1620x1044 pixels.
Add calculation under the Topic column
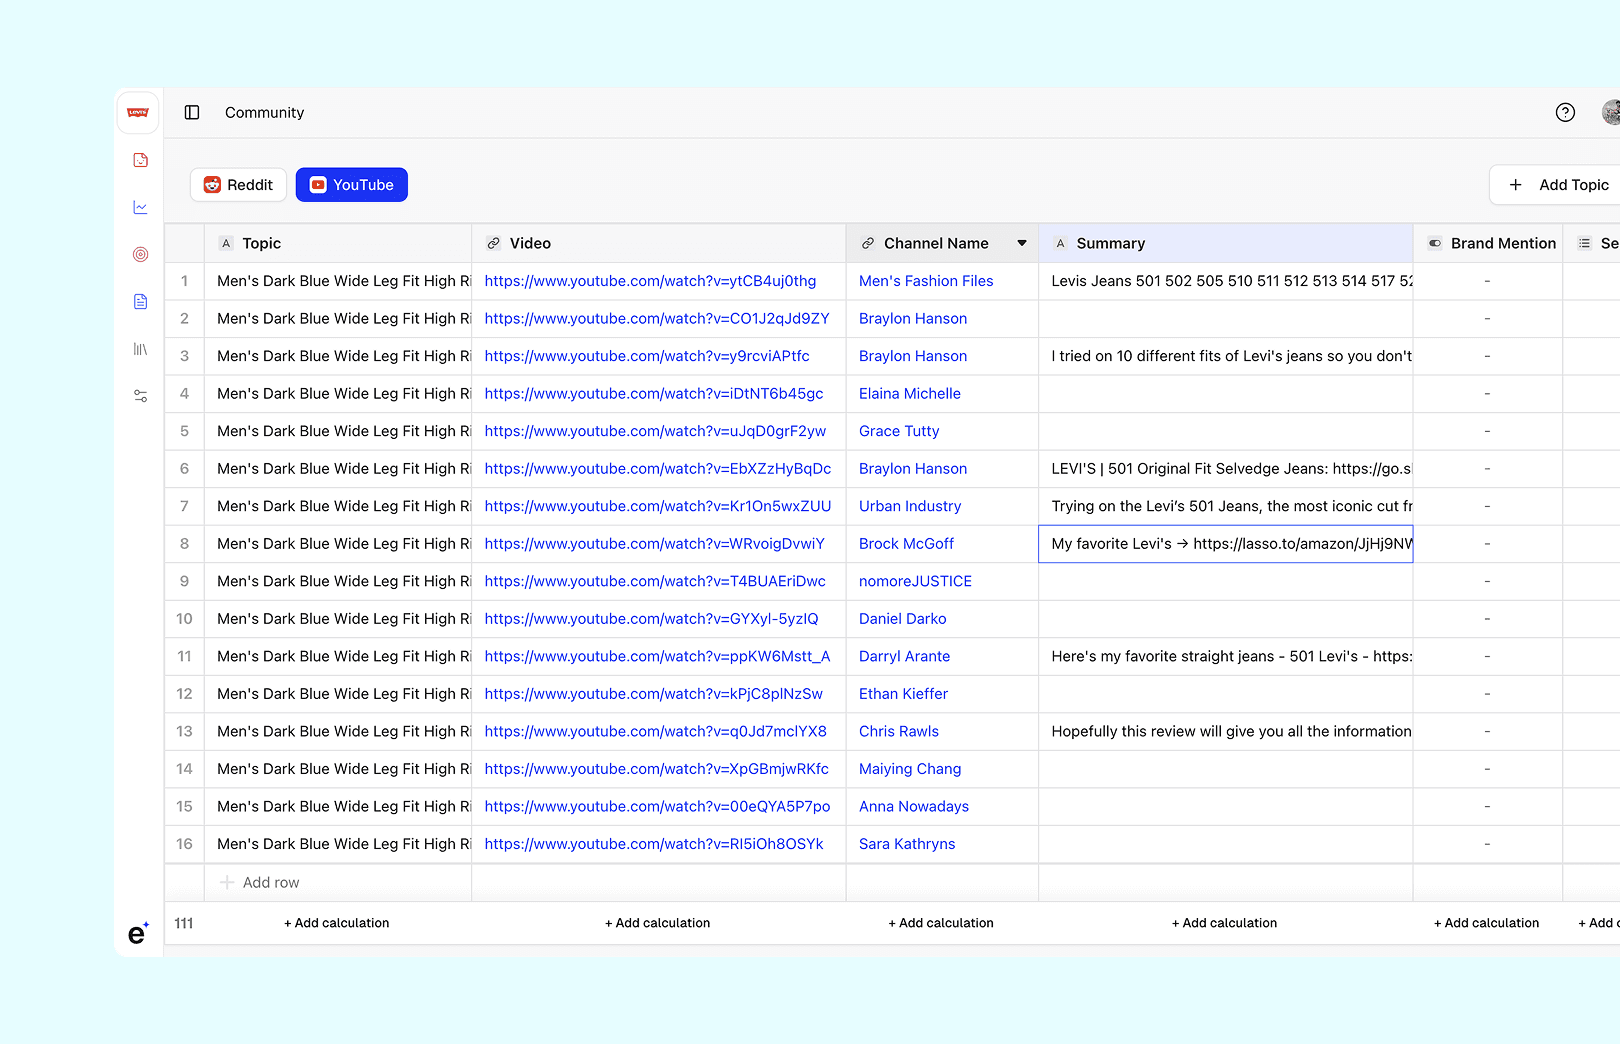(337, 923)
